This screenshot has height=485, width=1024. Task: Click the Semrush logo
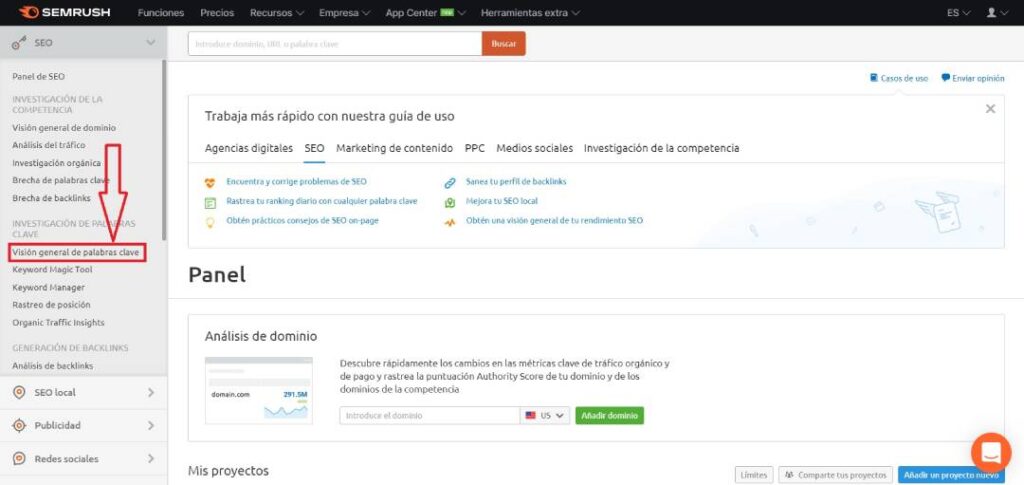pyautogui.click(x=65, y=12)
